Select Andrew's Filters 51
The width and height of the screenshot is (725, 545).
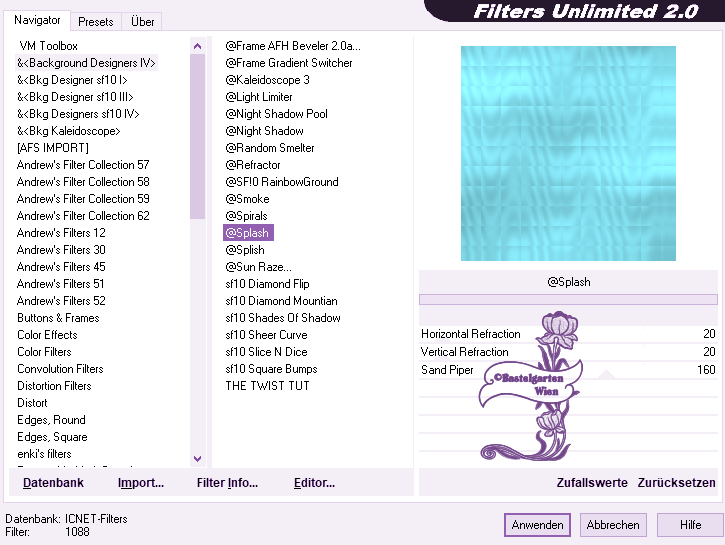coord(61,284)
